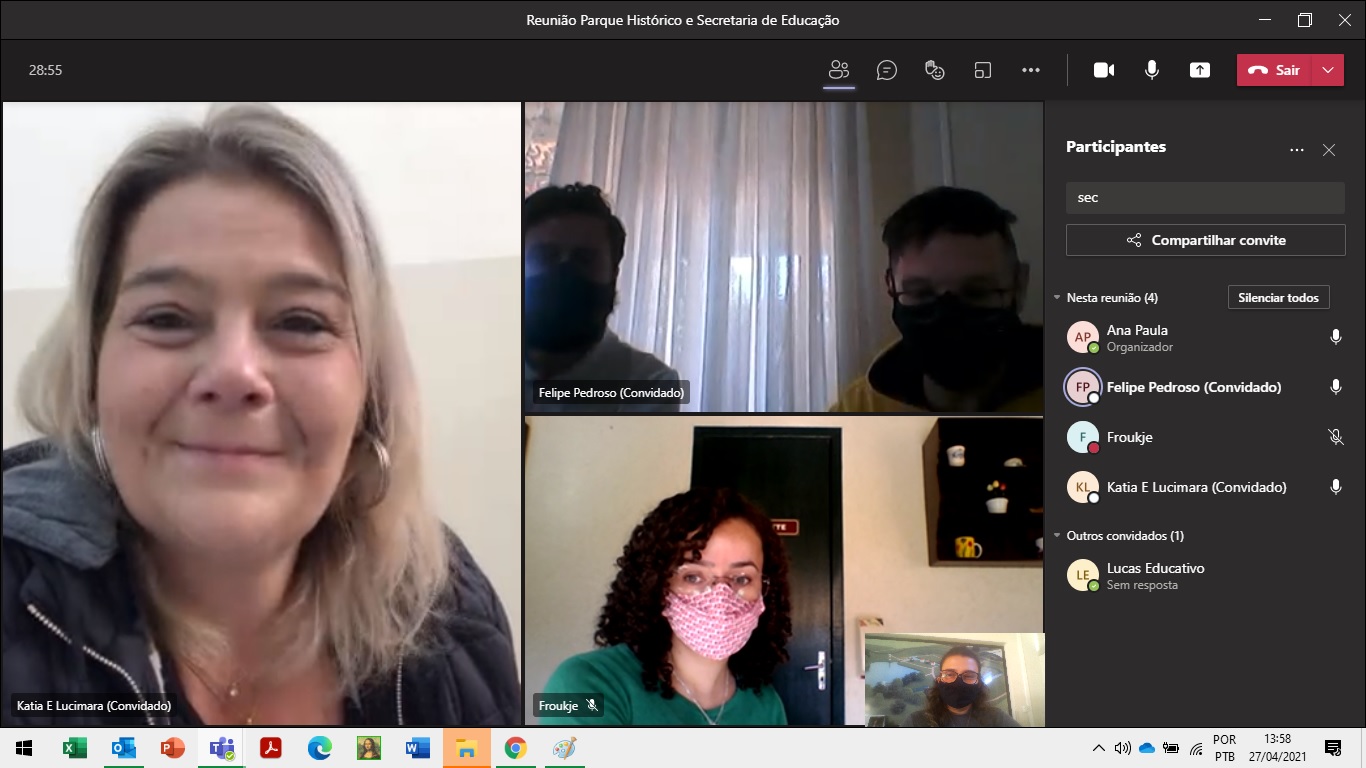Click Froukje's muted microphone icon
The height and width of the screenshot is (768, 1366).
pos(1335,437)
